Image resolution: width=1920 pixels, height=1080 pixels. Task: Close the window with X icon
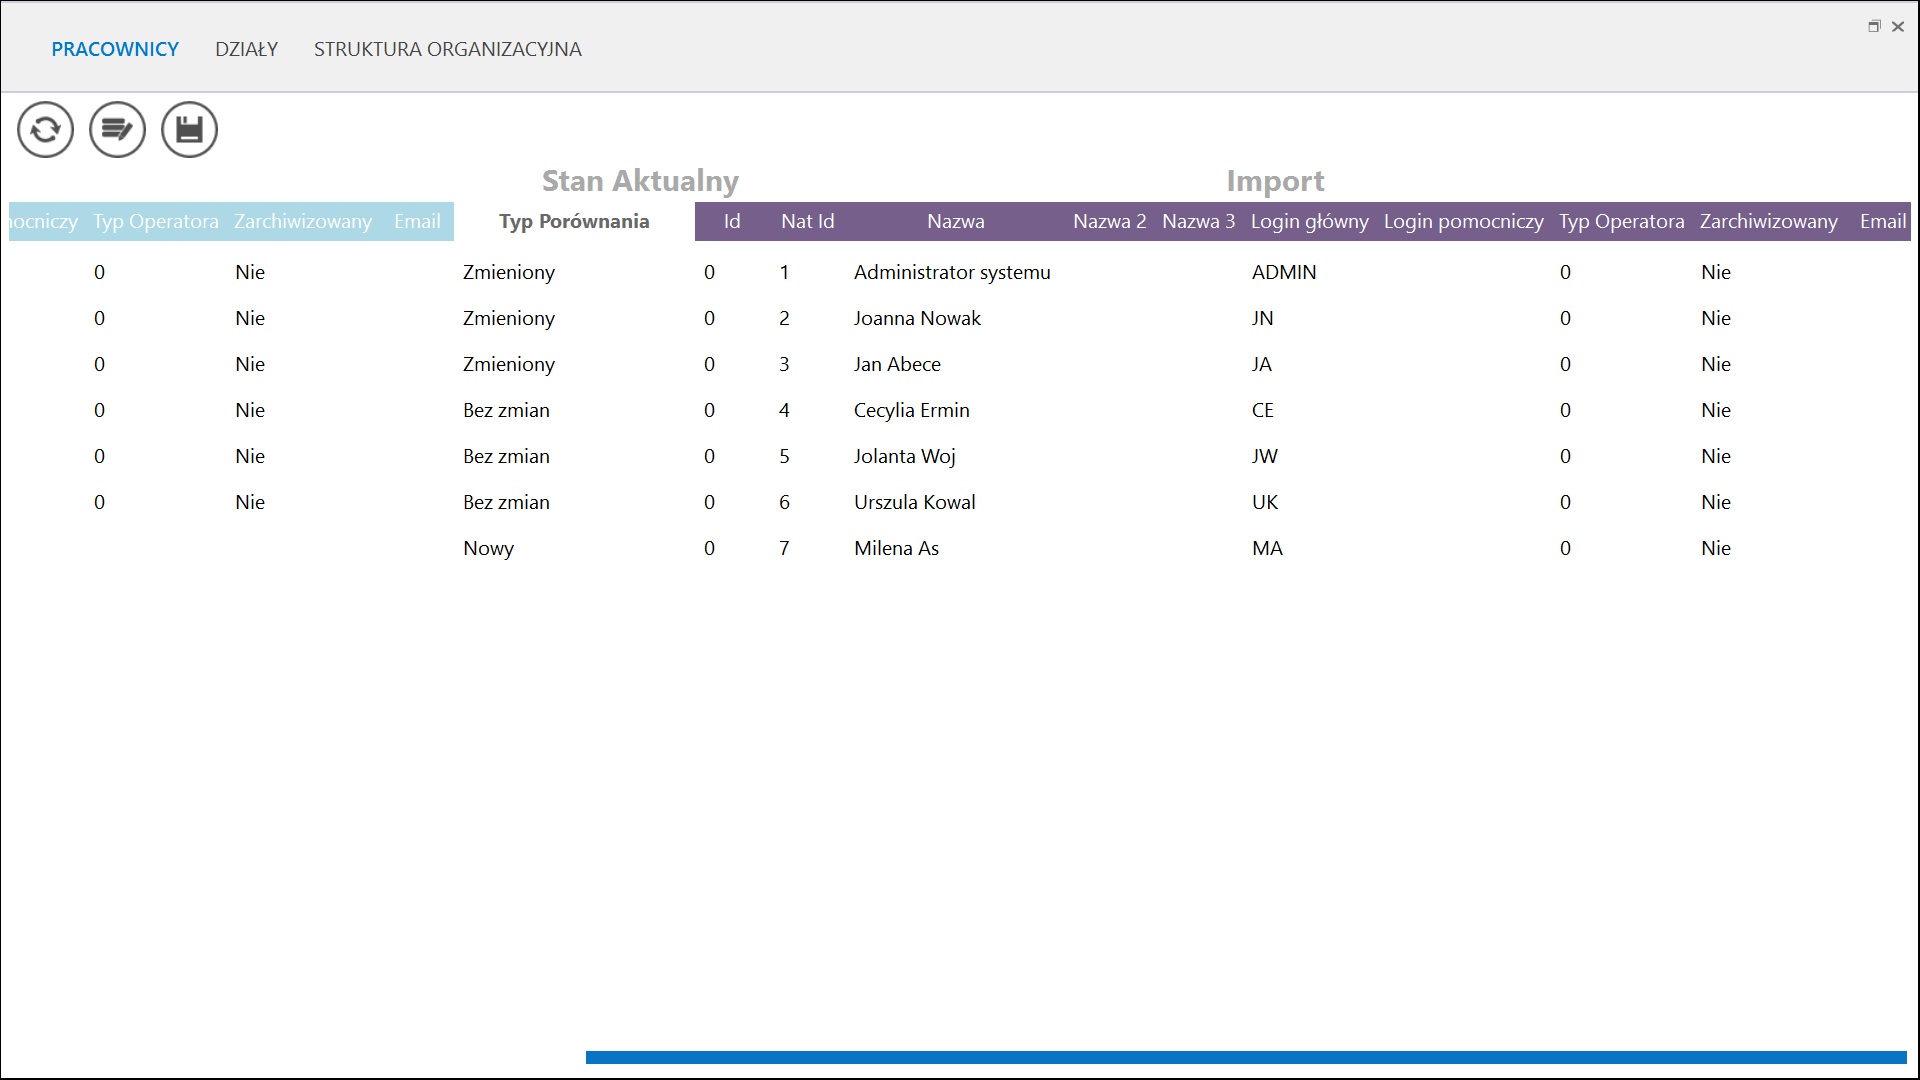click(1898, 27)
